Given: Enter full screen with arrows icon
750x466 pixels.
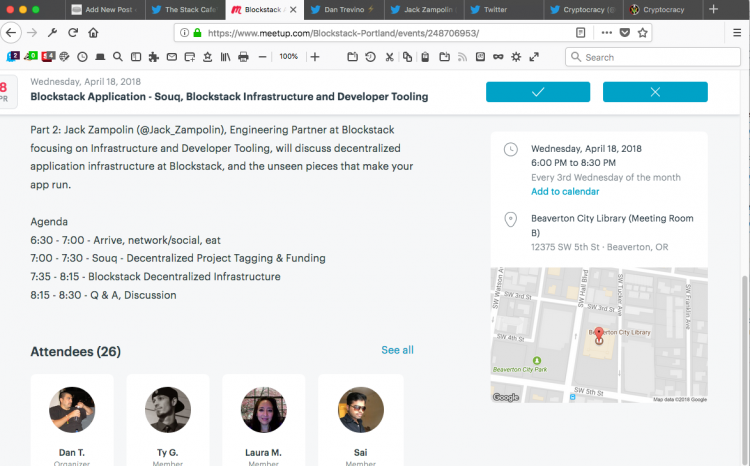Looking at the screenshot, I should pos(534,57).
